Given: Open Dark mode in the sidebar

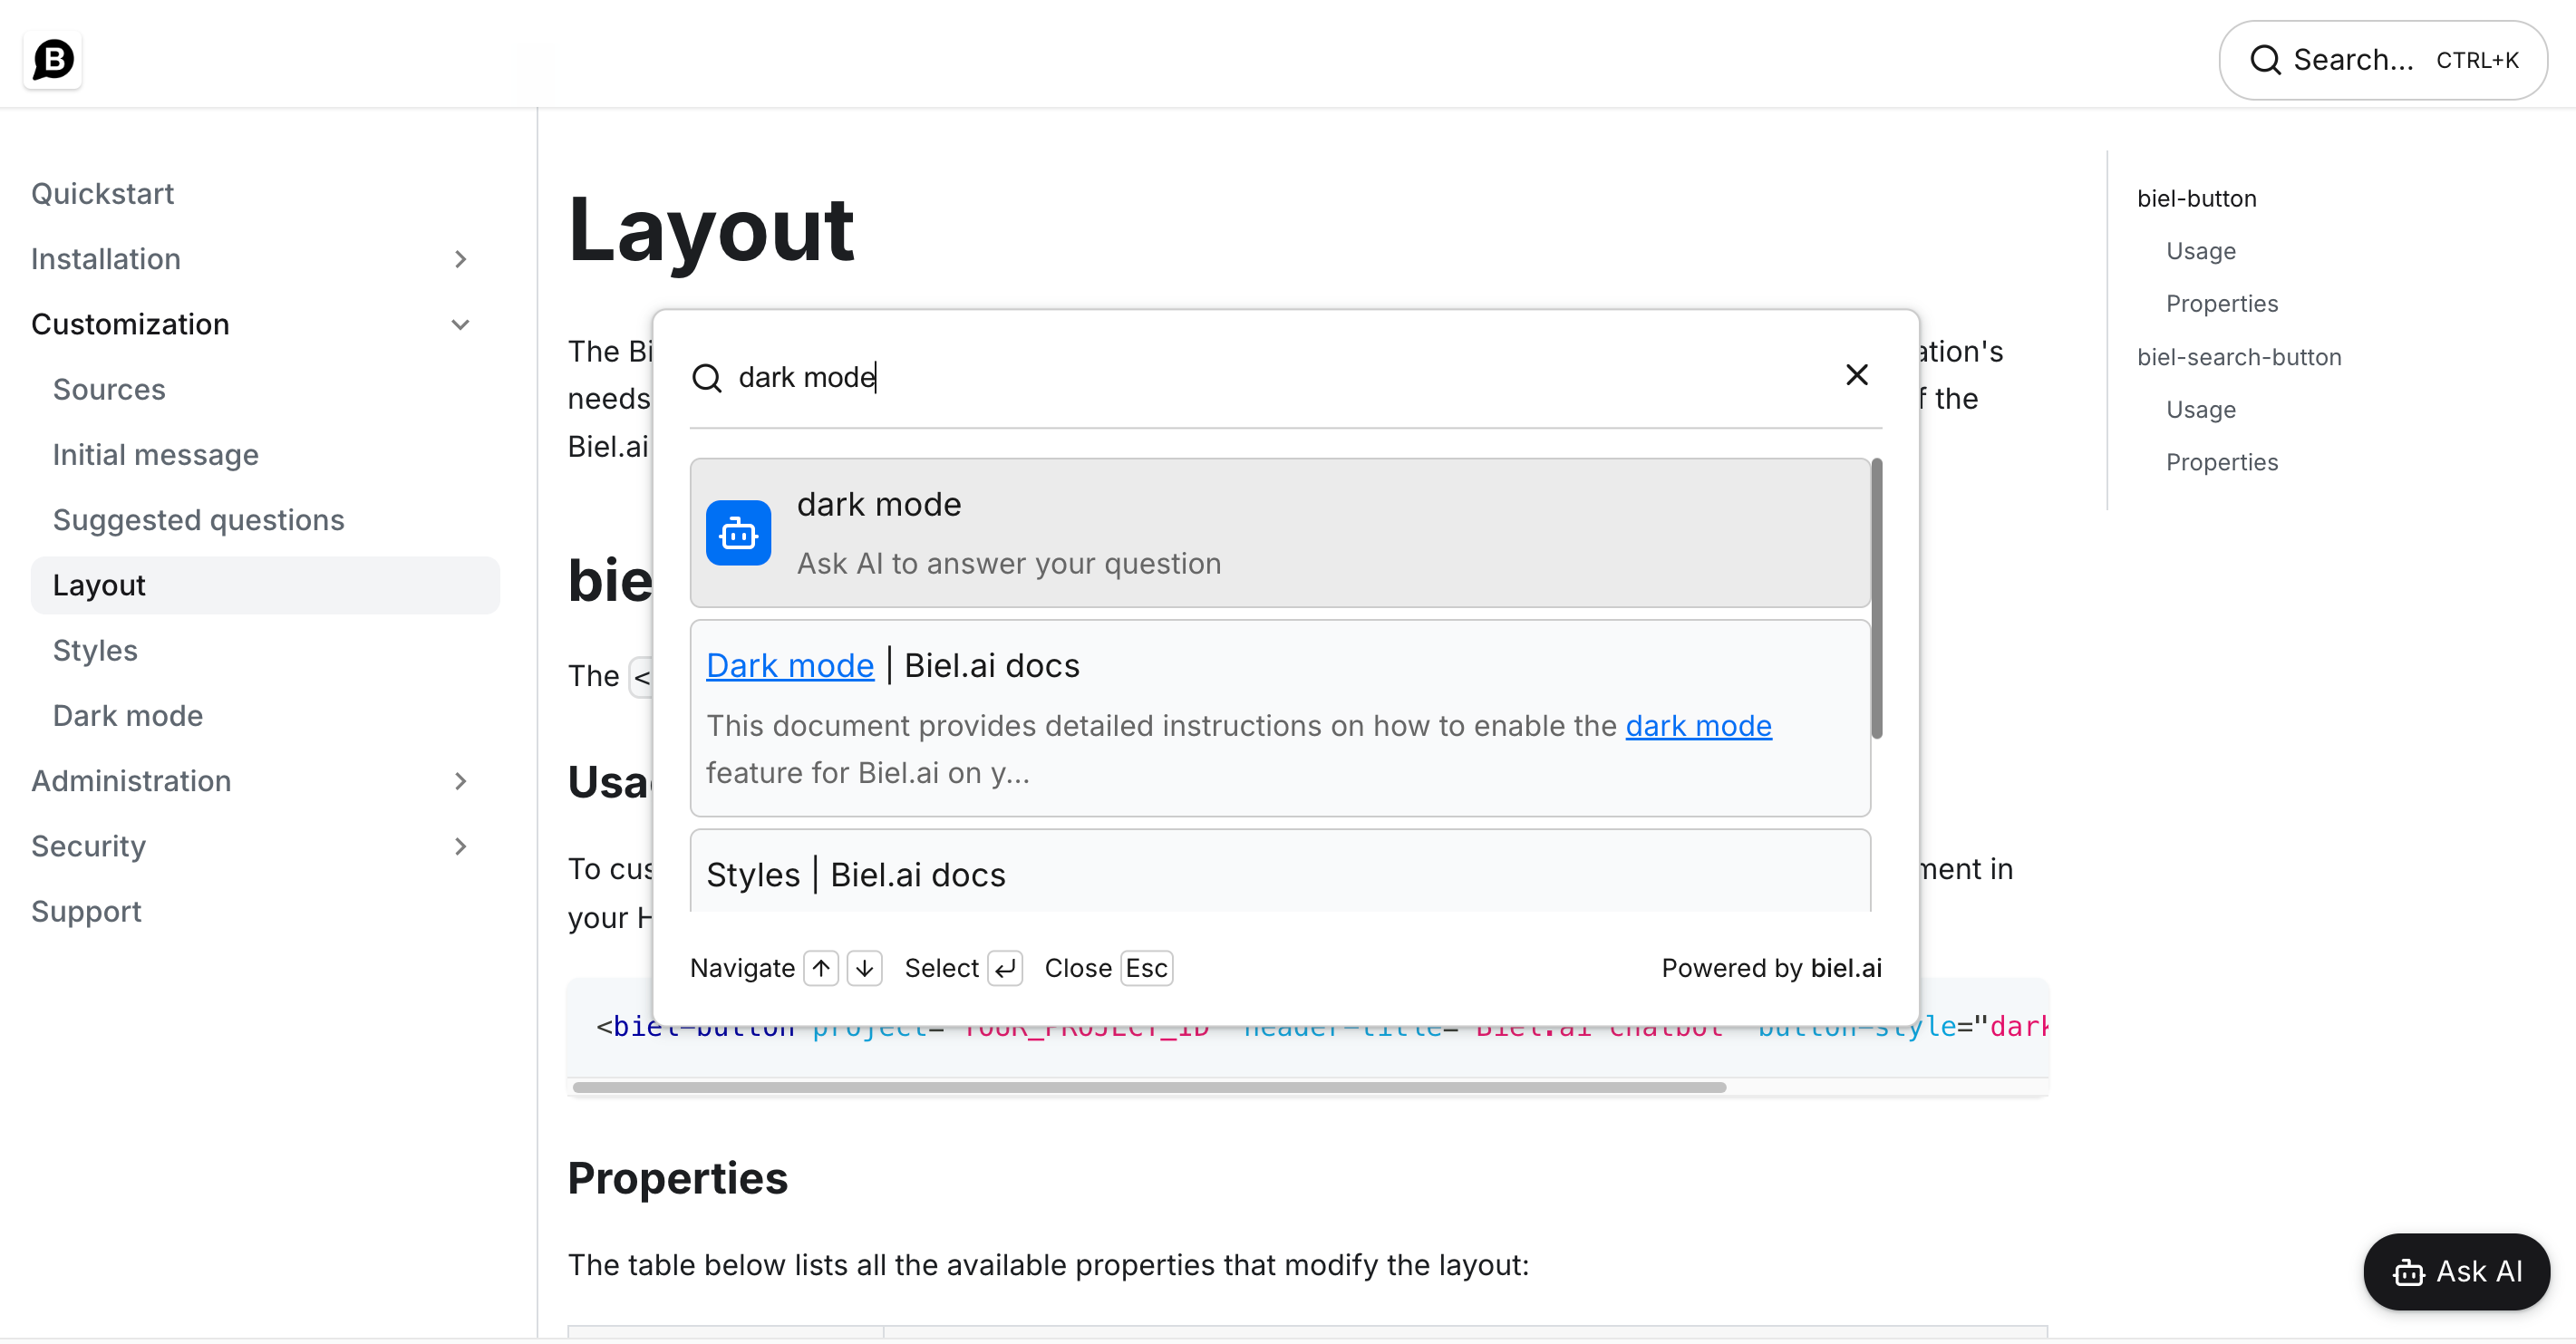Looking at the screenshot, I should (x=128, y=716).
